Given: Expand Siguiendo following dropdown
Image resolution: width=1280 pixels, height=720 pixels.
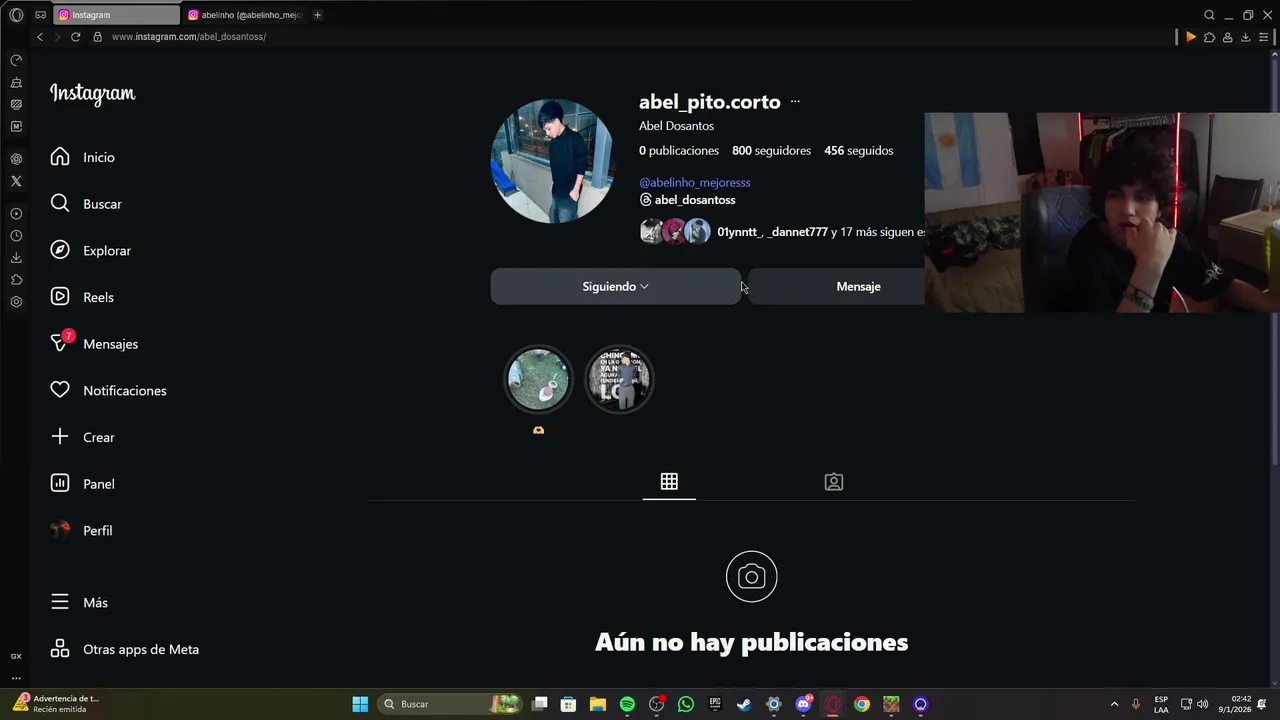Looking at the screenshot, I should click(x=615, y=286).
